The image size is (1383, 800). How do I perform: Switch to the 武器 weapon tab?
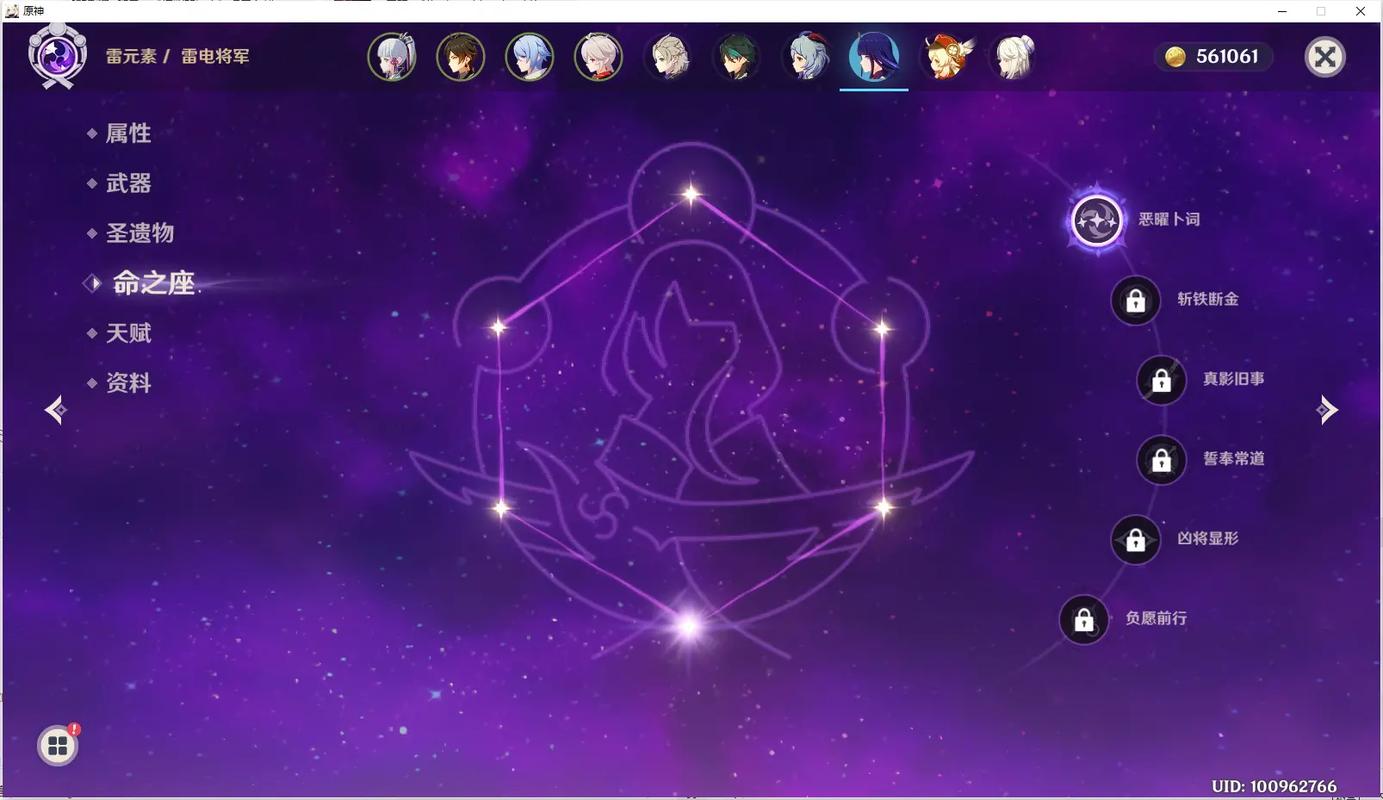click(128, 183)
